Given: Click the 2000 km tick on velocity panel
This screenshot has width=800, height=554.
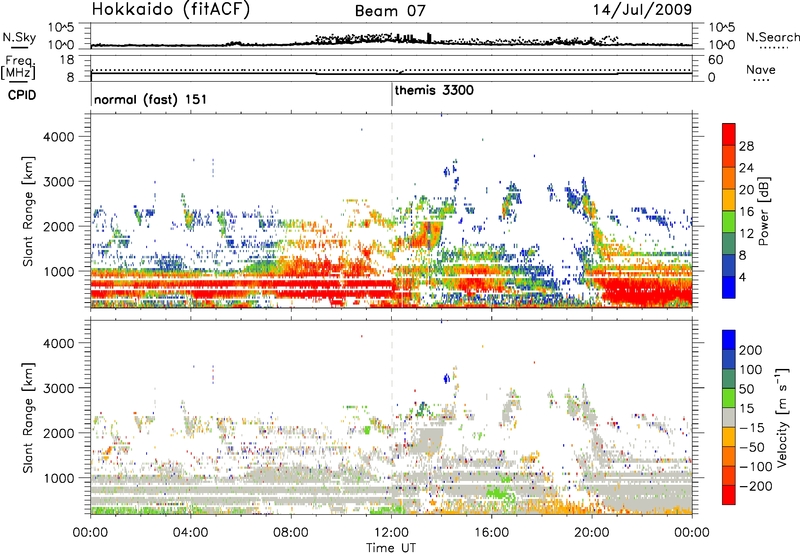Looking at the screenshot, I should (59, 433).
